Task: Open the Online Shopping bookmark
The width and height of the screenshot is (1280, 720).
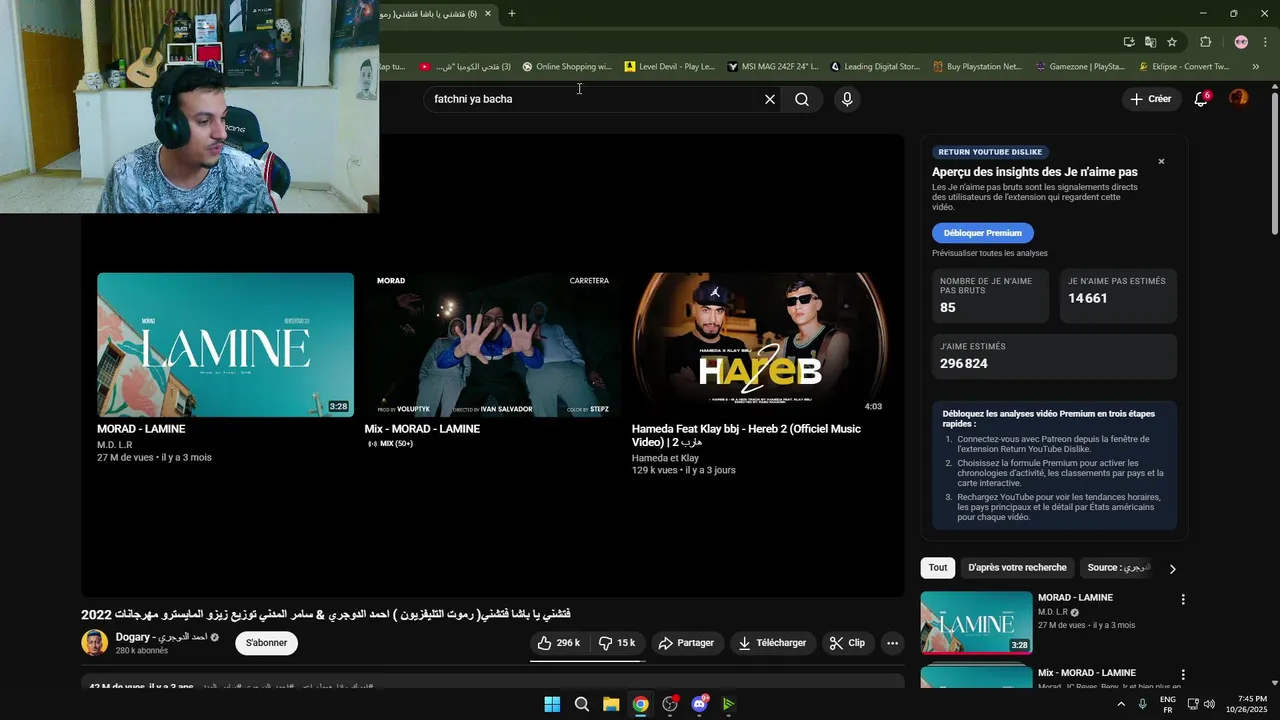Action: pyautogui.click(x=567, y=67)
